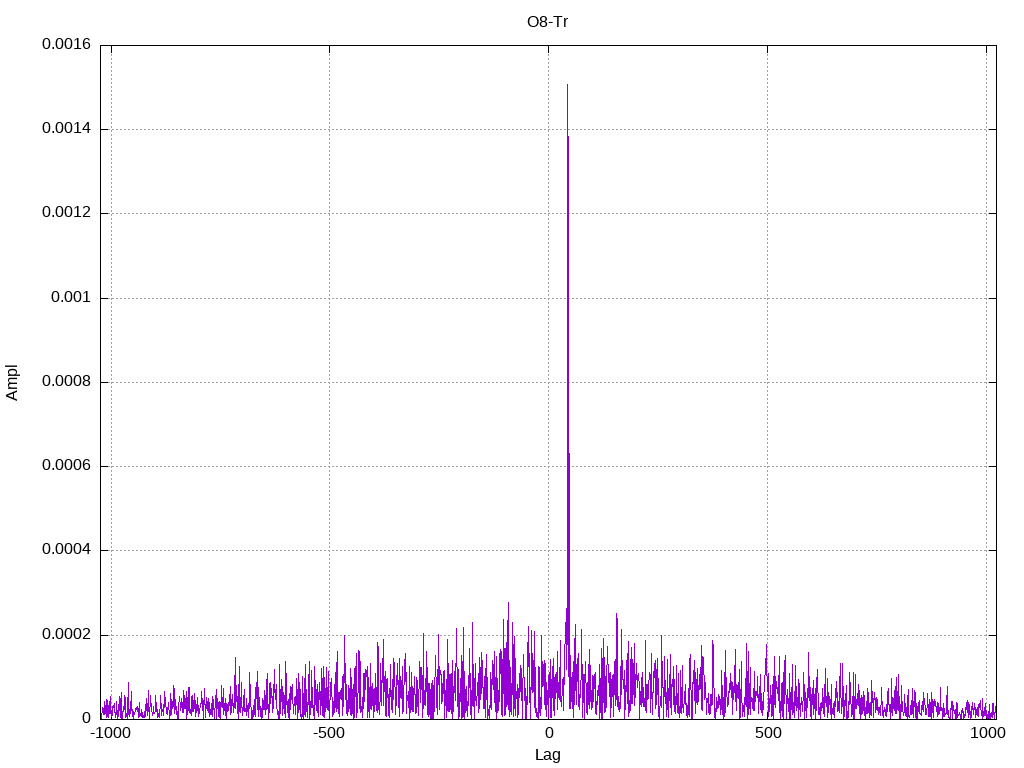Click the 0.0016 y-axis tick label
This screenshot has width=1024, height=768.
66,45
